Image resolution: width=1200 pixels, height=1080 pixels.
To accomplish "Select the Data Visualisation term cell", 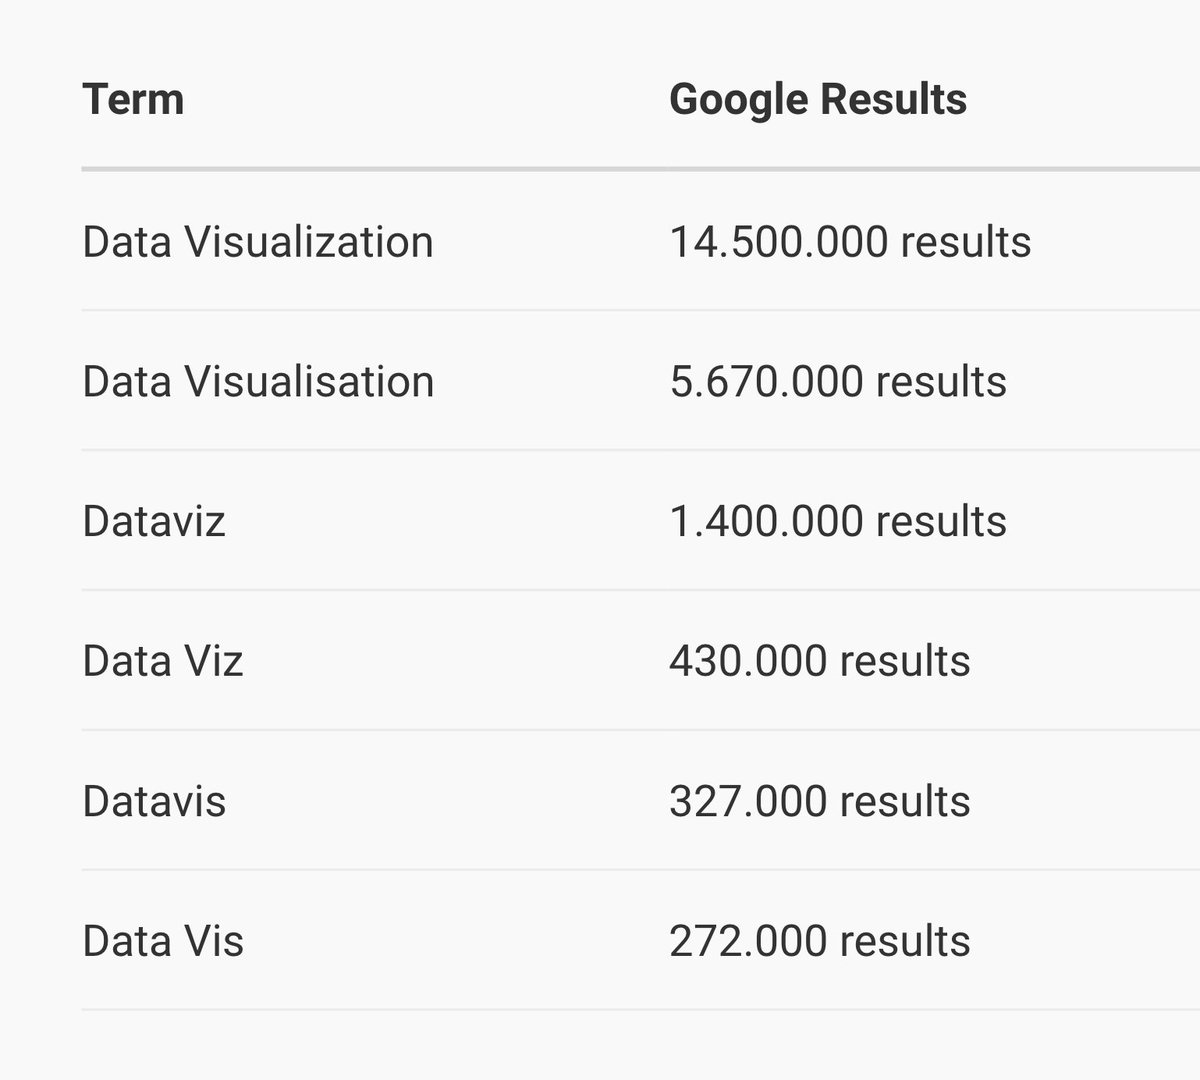I will [258, 382].
